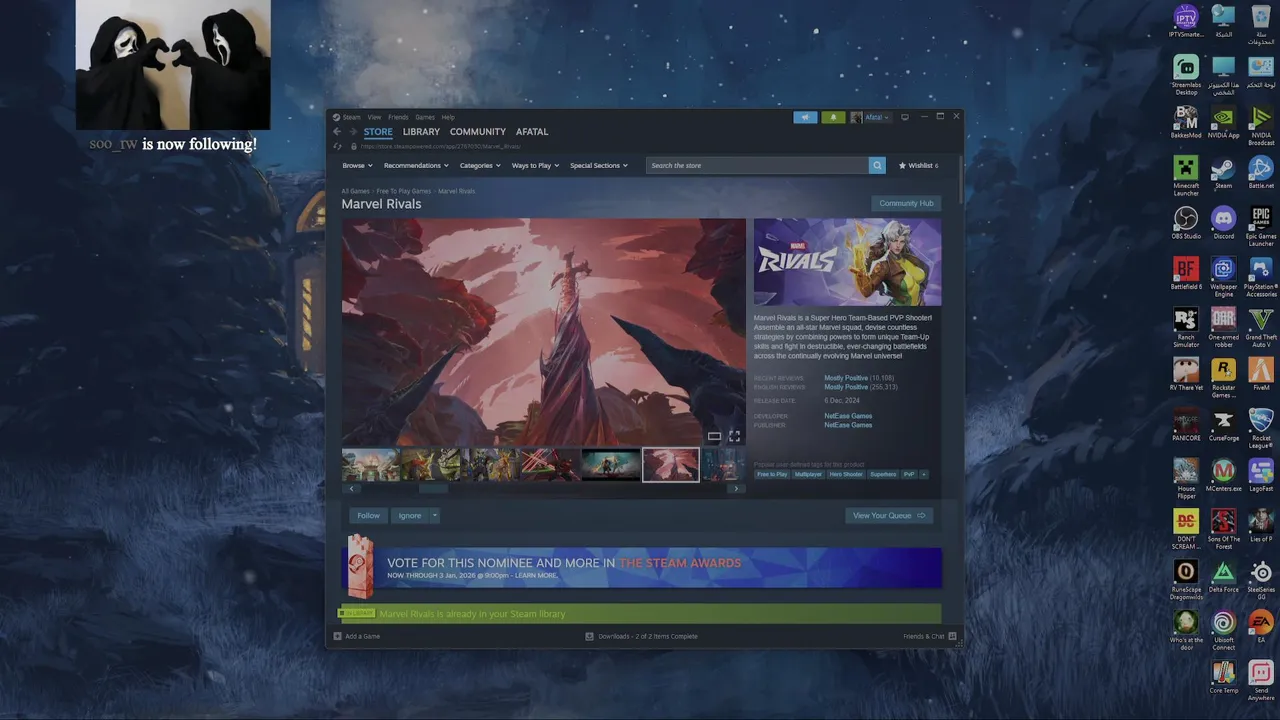Launch BakkesMod desktop shortcut
Image resolution: width=1280 pixels, height=720 pixels.
pyautogui.click(x=1186, y=121)
